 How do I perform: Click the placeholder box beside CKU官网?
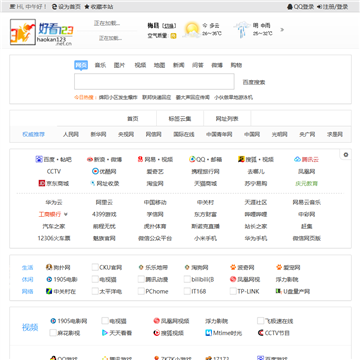pos(95,267)
